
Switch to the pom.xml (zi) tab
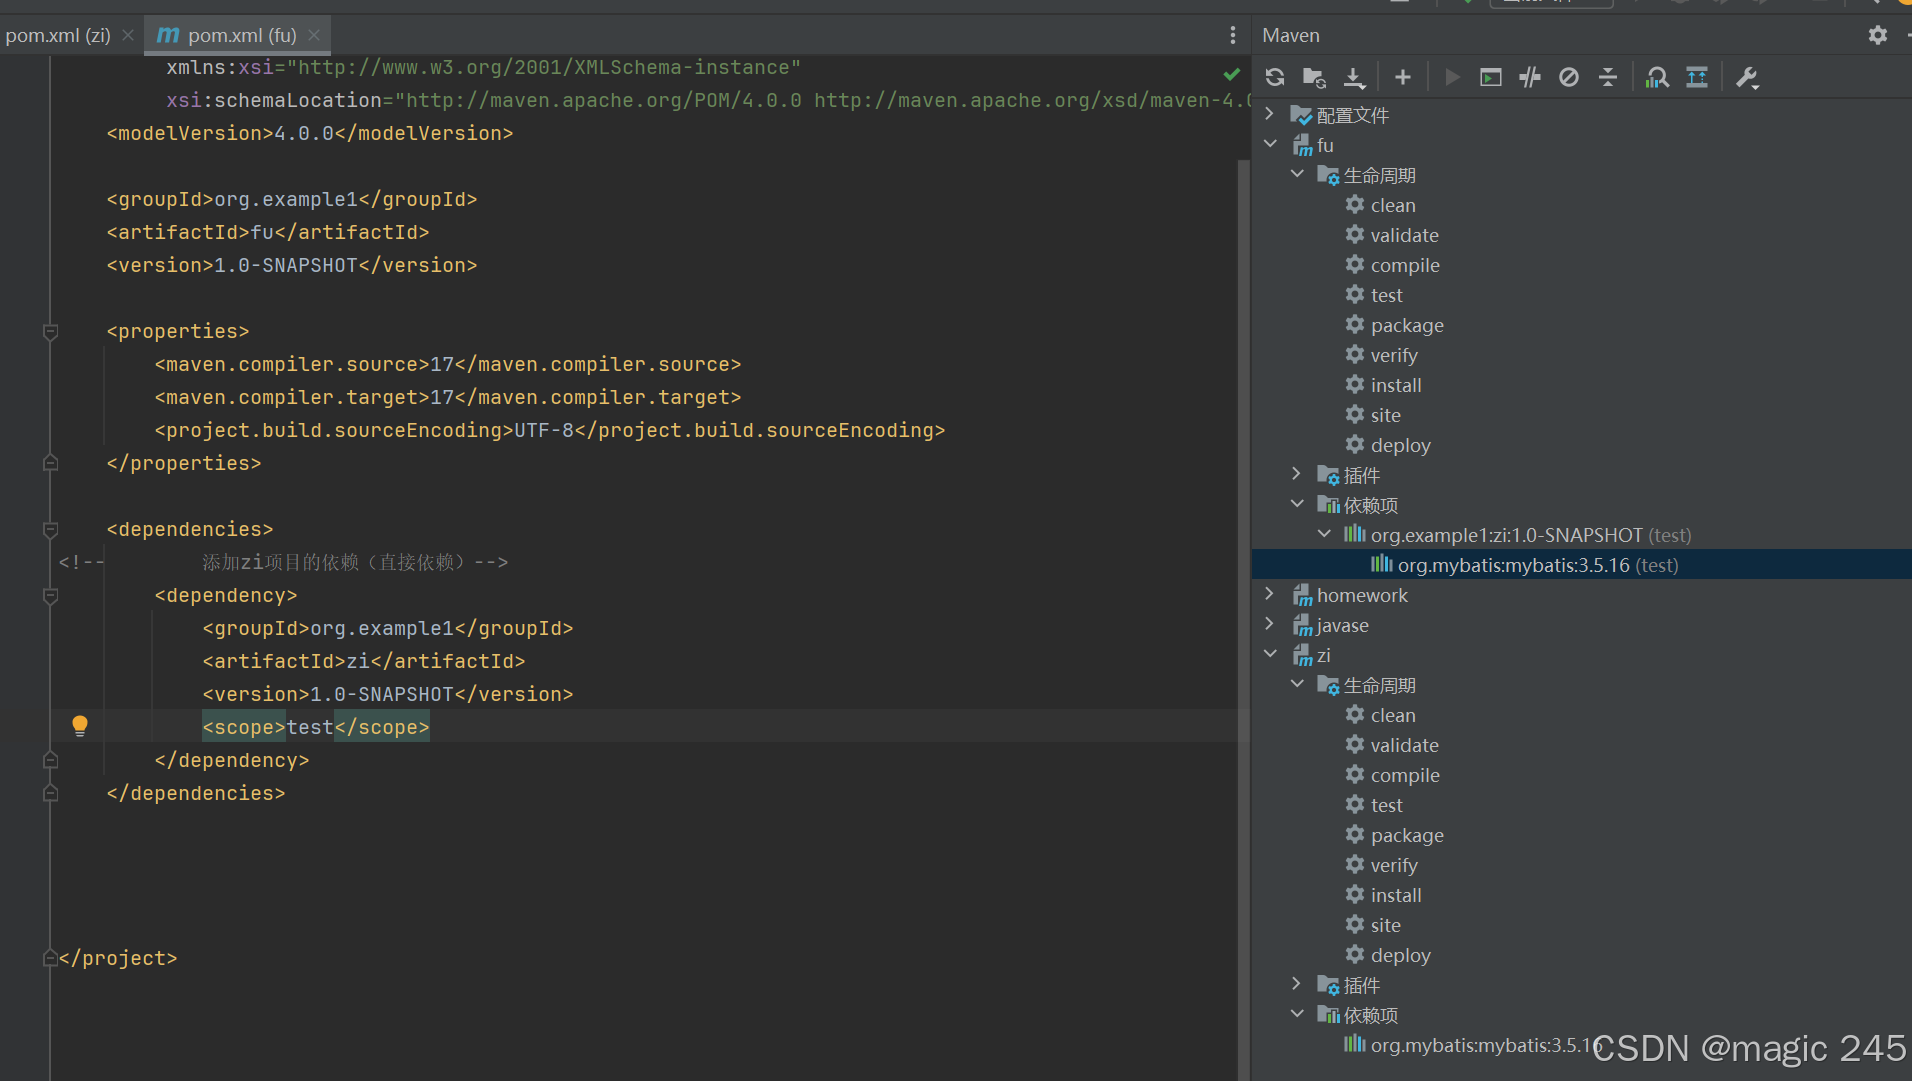pyautogui.click(x=58, y=35)
